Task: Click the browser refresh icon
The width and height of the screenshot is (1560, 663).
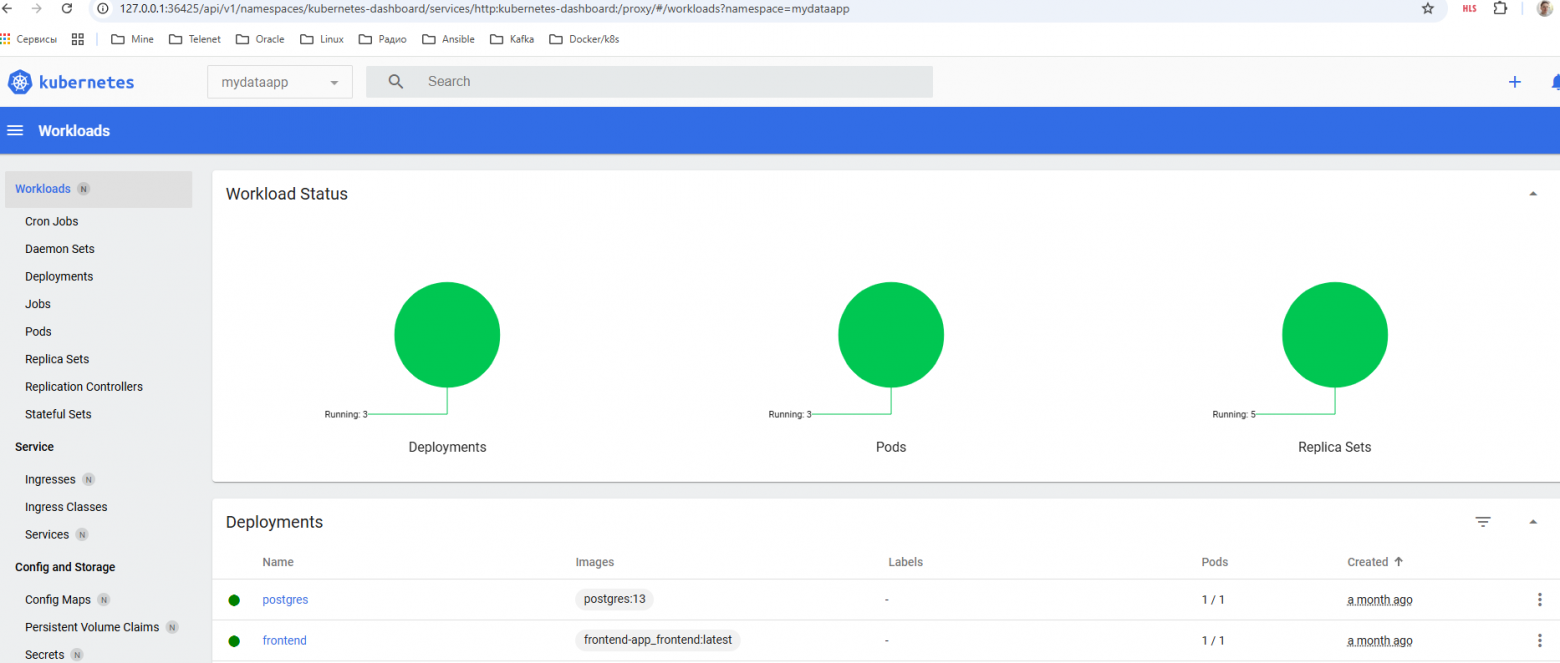Action: point(66,8)
